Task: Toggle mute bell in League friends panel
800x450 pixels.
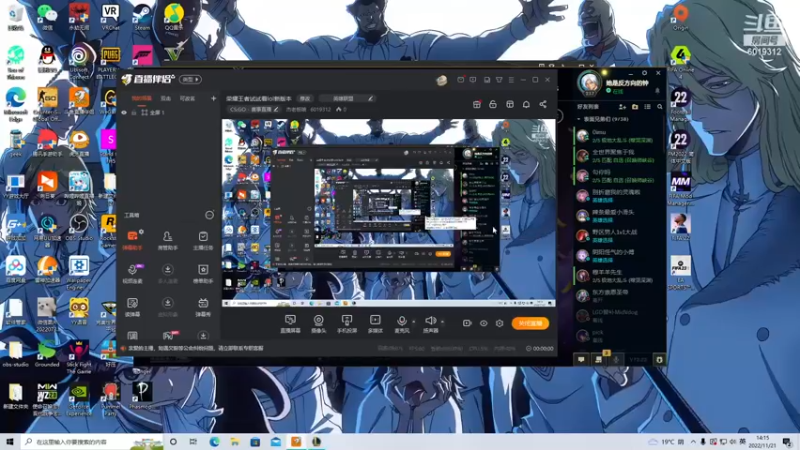Action: (x=657, y=91)
